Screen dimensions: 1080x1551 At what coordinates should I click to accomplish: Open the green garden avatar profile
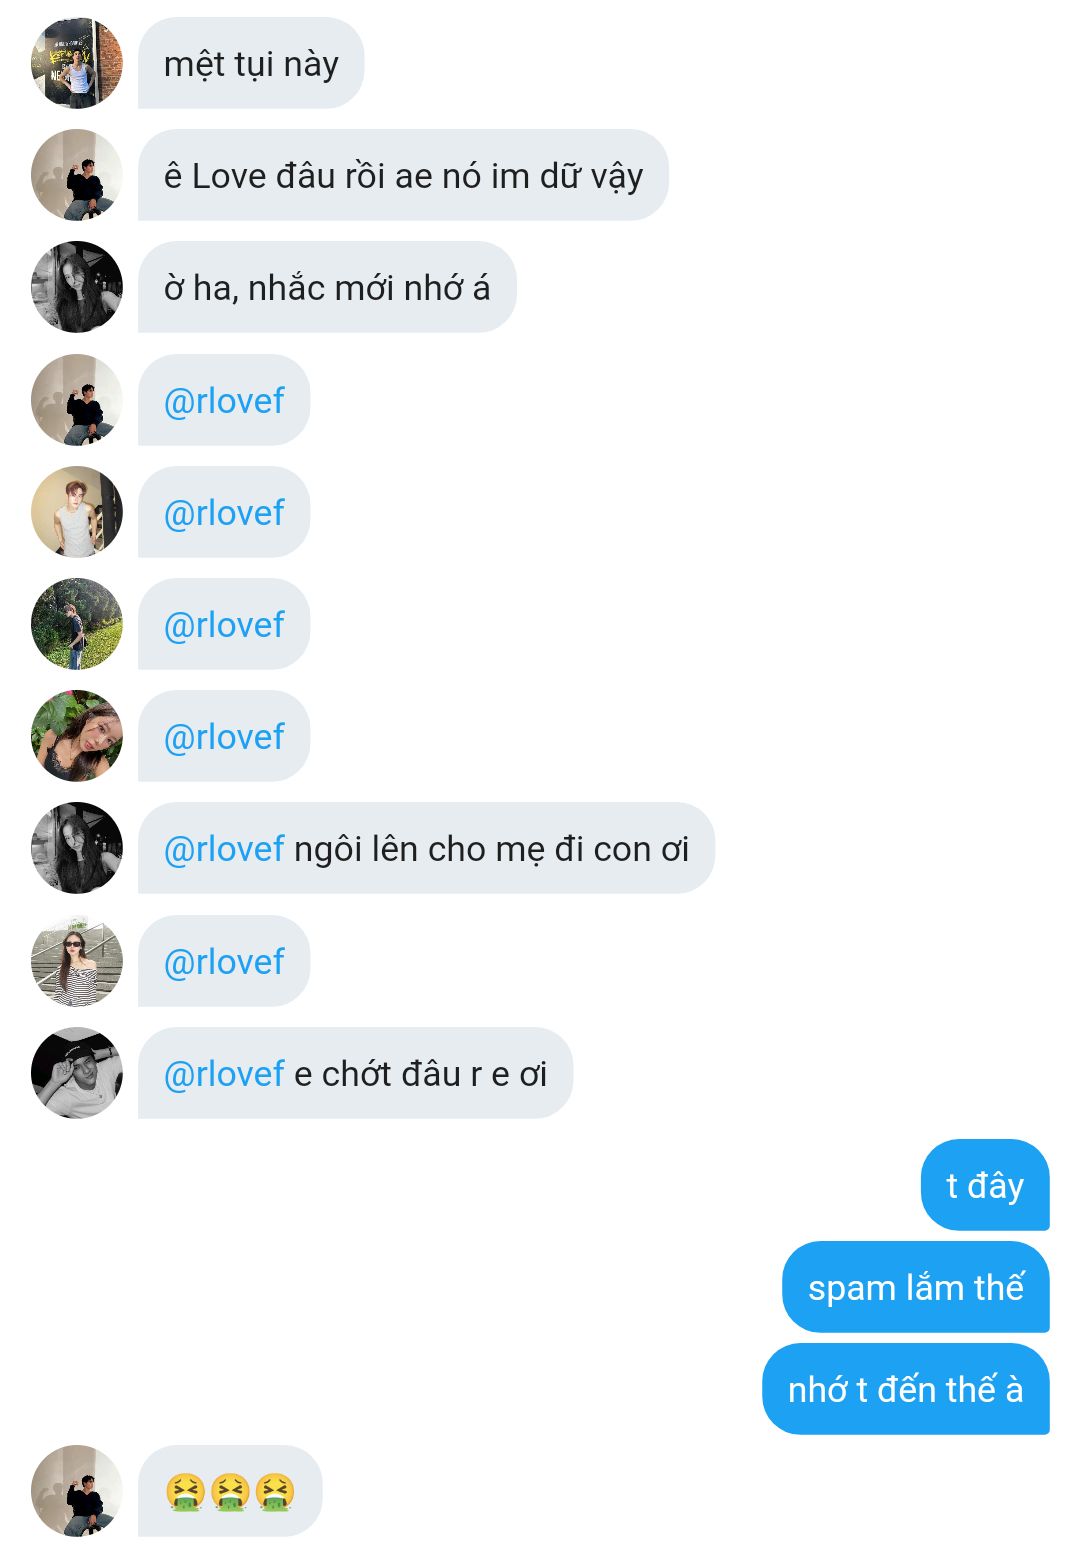(x=77, y=624)
